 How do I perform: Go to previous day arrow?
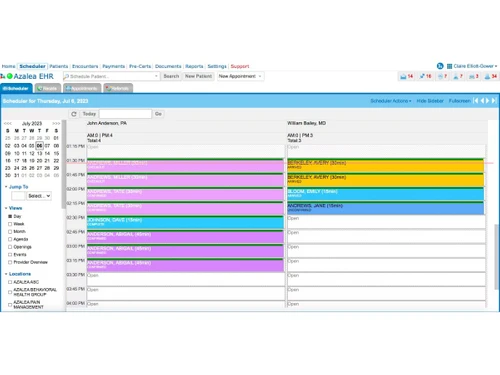point(482,101)
